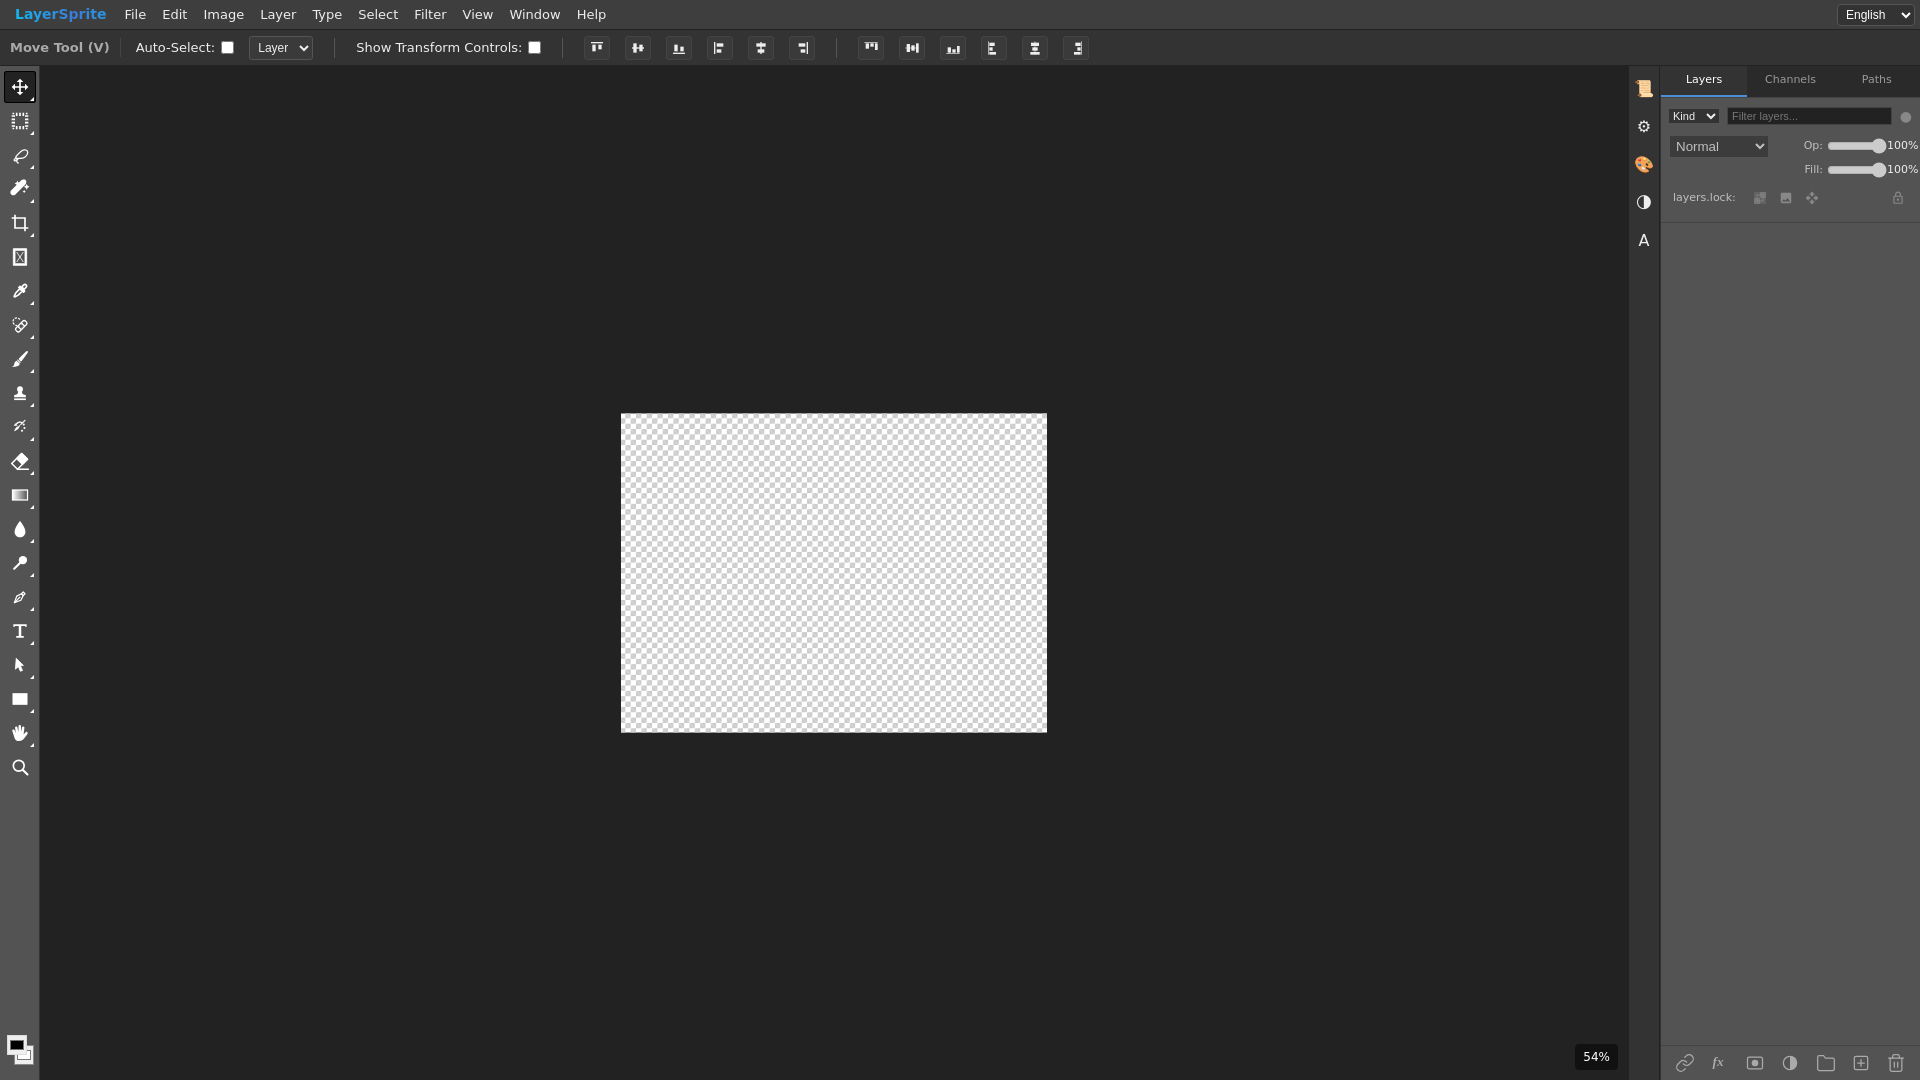Toggle Show Transform Controls checkbox
Viewport: 1920px width, 1080px height.
tap(535, 48)
